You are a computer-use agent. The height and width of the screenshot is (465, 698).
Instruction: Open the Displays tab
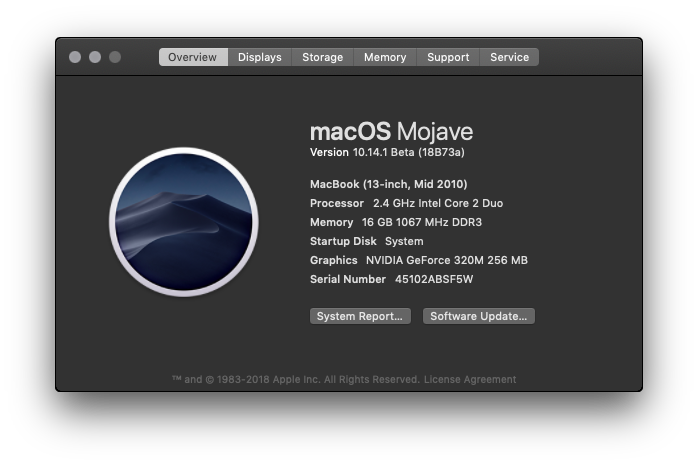[x=260, y=57]
